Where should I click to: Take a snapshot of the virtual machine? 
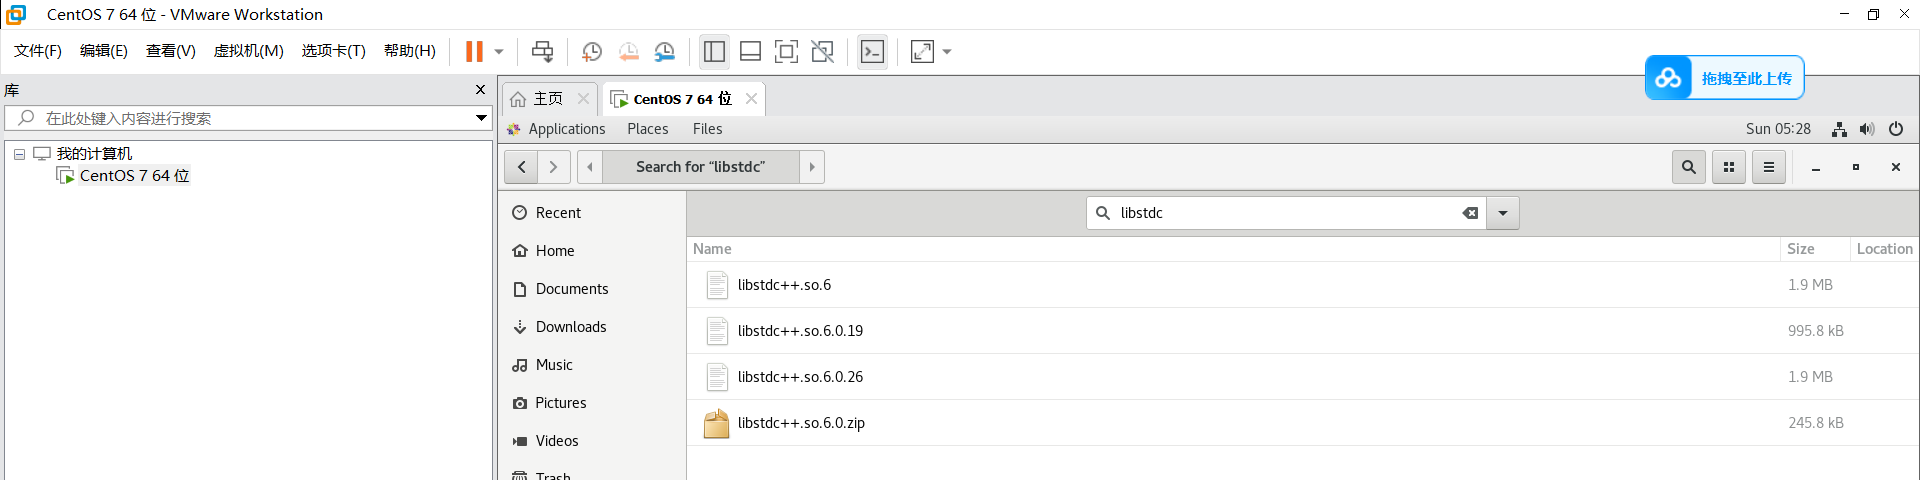[x=592, y=51]
